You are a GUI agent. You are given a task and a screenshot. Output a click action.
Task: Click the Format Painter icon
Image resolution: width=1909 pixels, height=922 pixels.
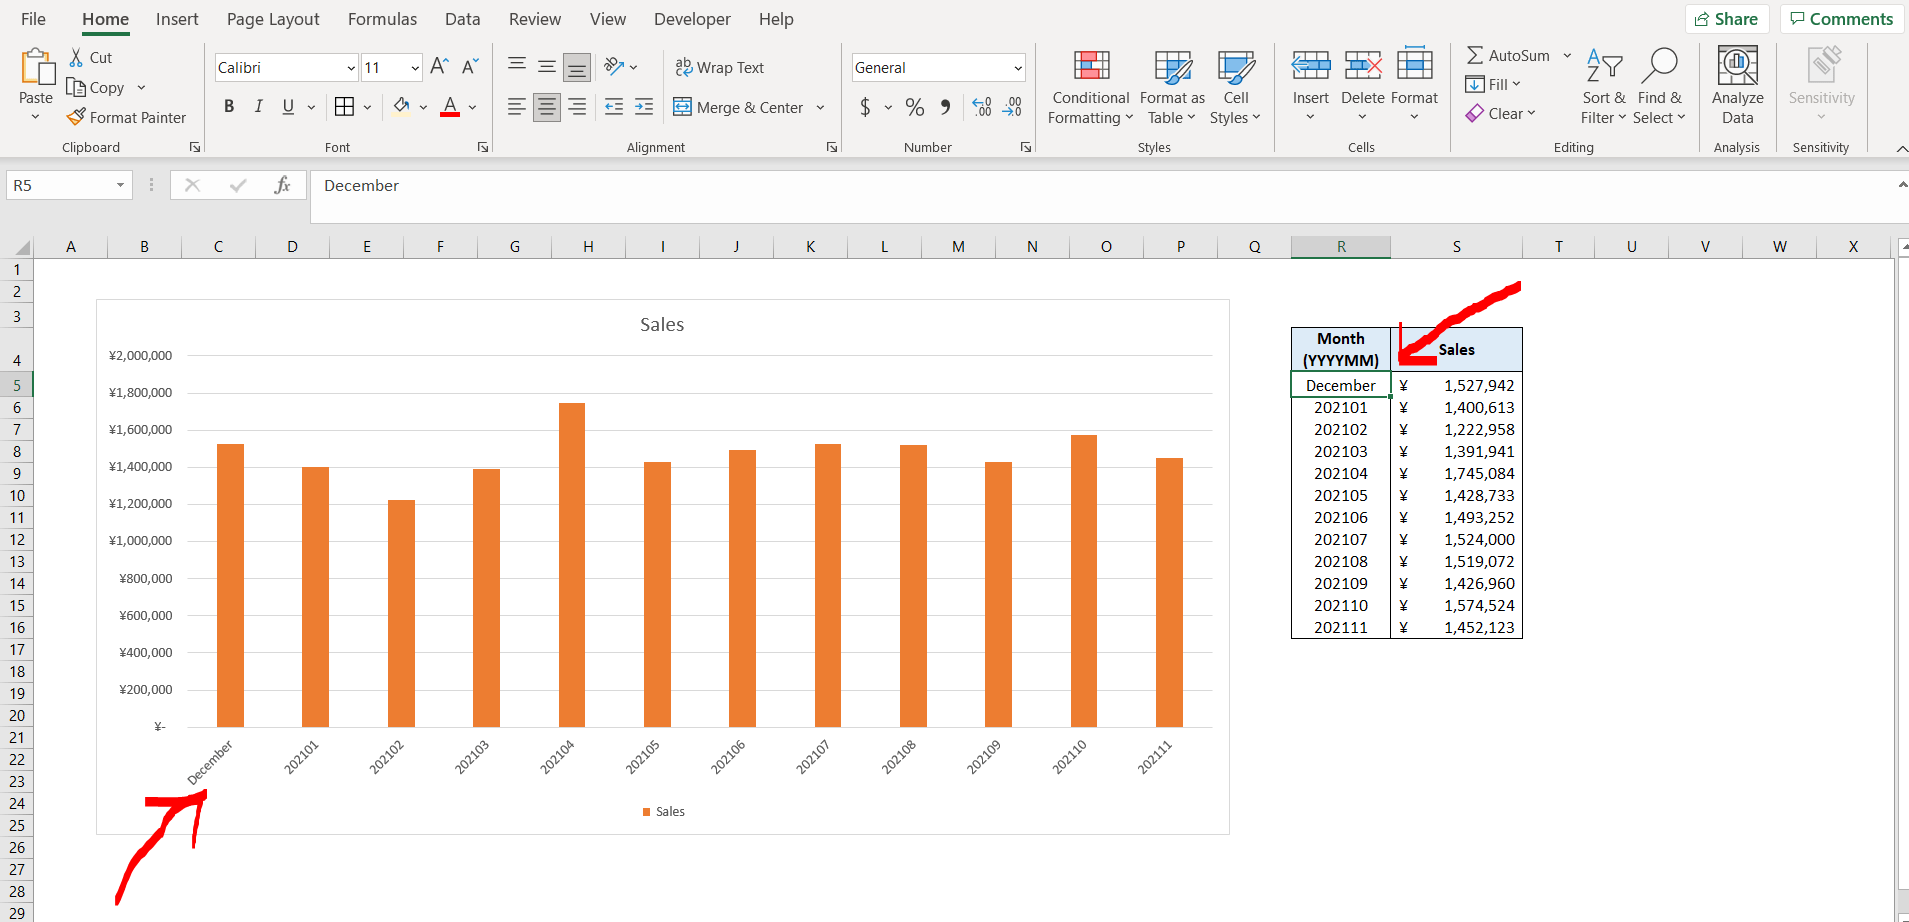[75, 117]
